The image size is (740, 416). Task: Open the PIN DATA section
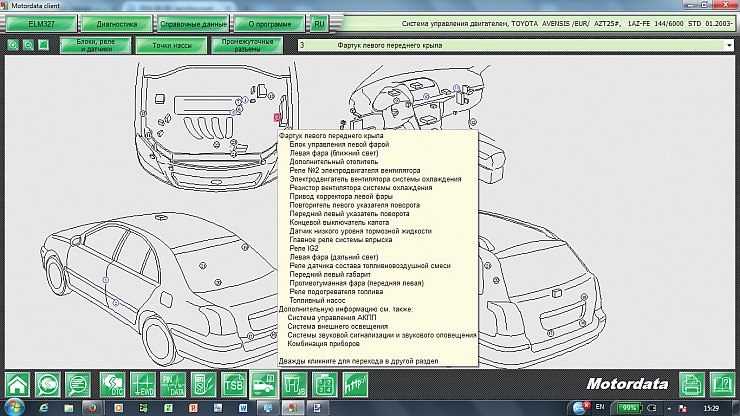(173, 385)
